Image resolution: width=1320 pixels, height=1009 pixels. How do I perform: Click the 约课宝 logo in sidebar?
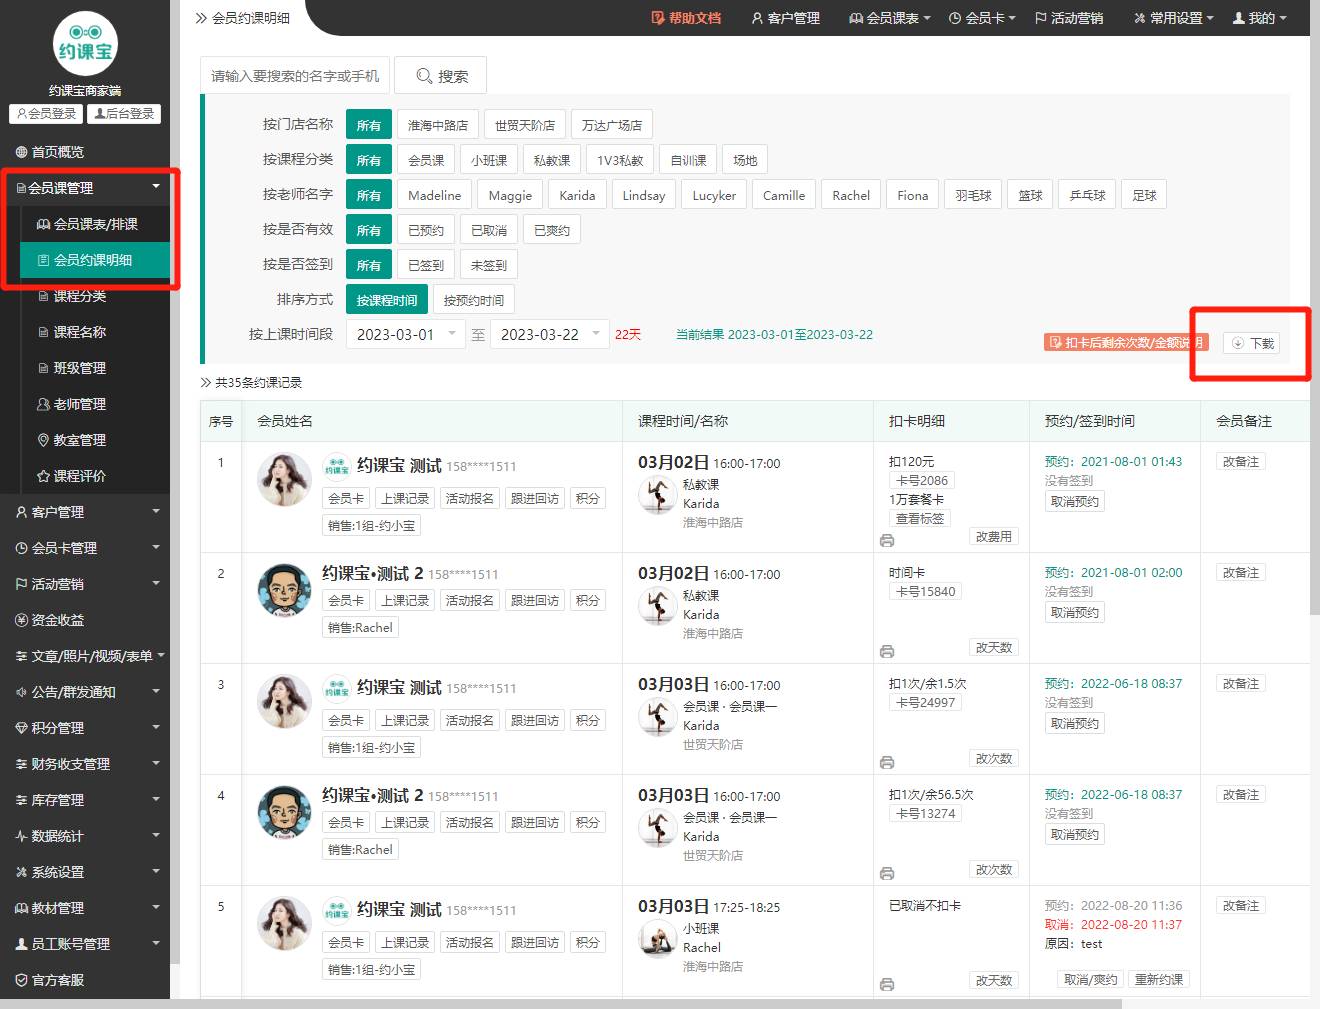pos(85,43)
